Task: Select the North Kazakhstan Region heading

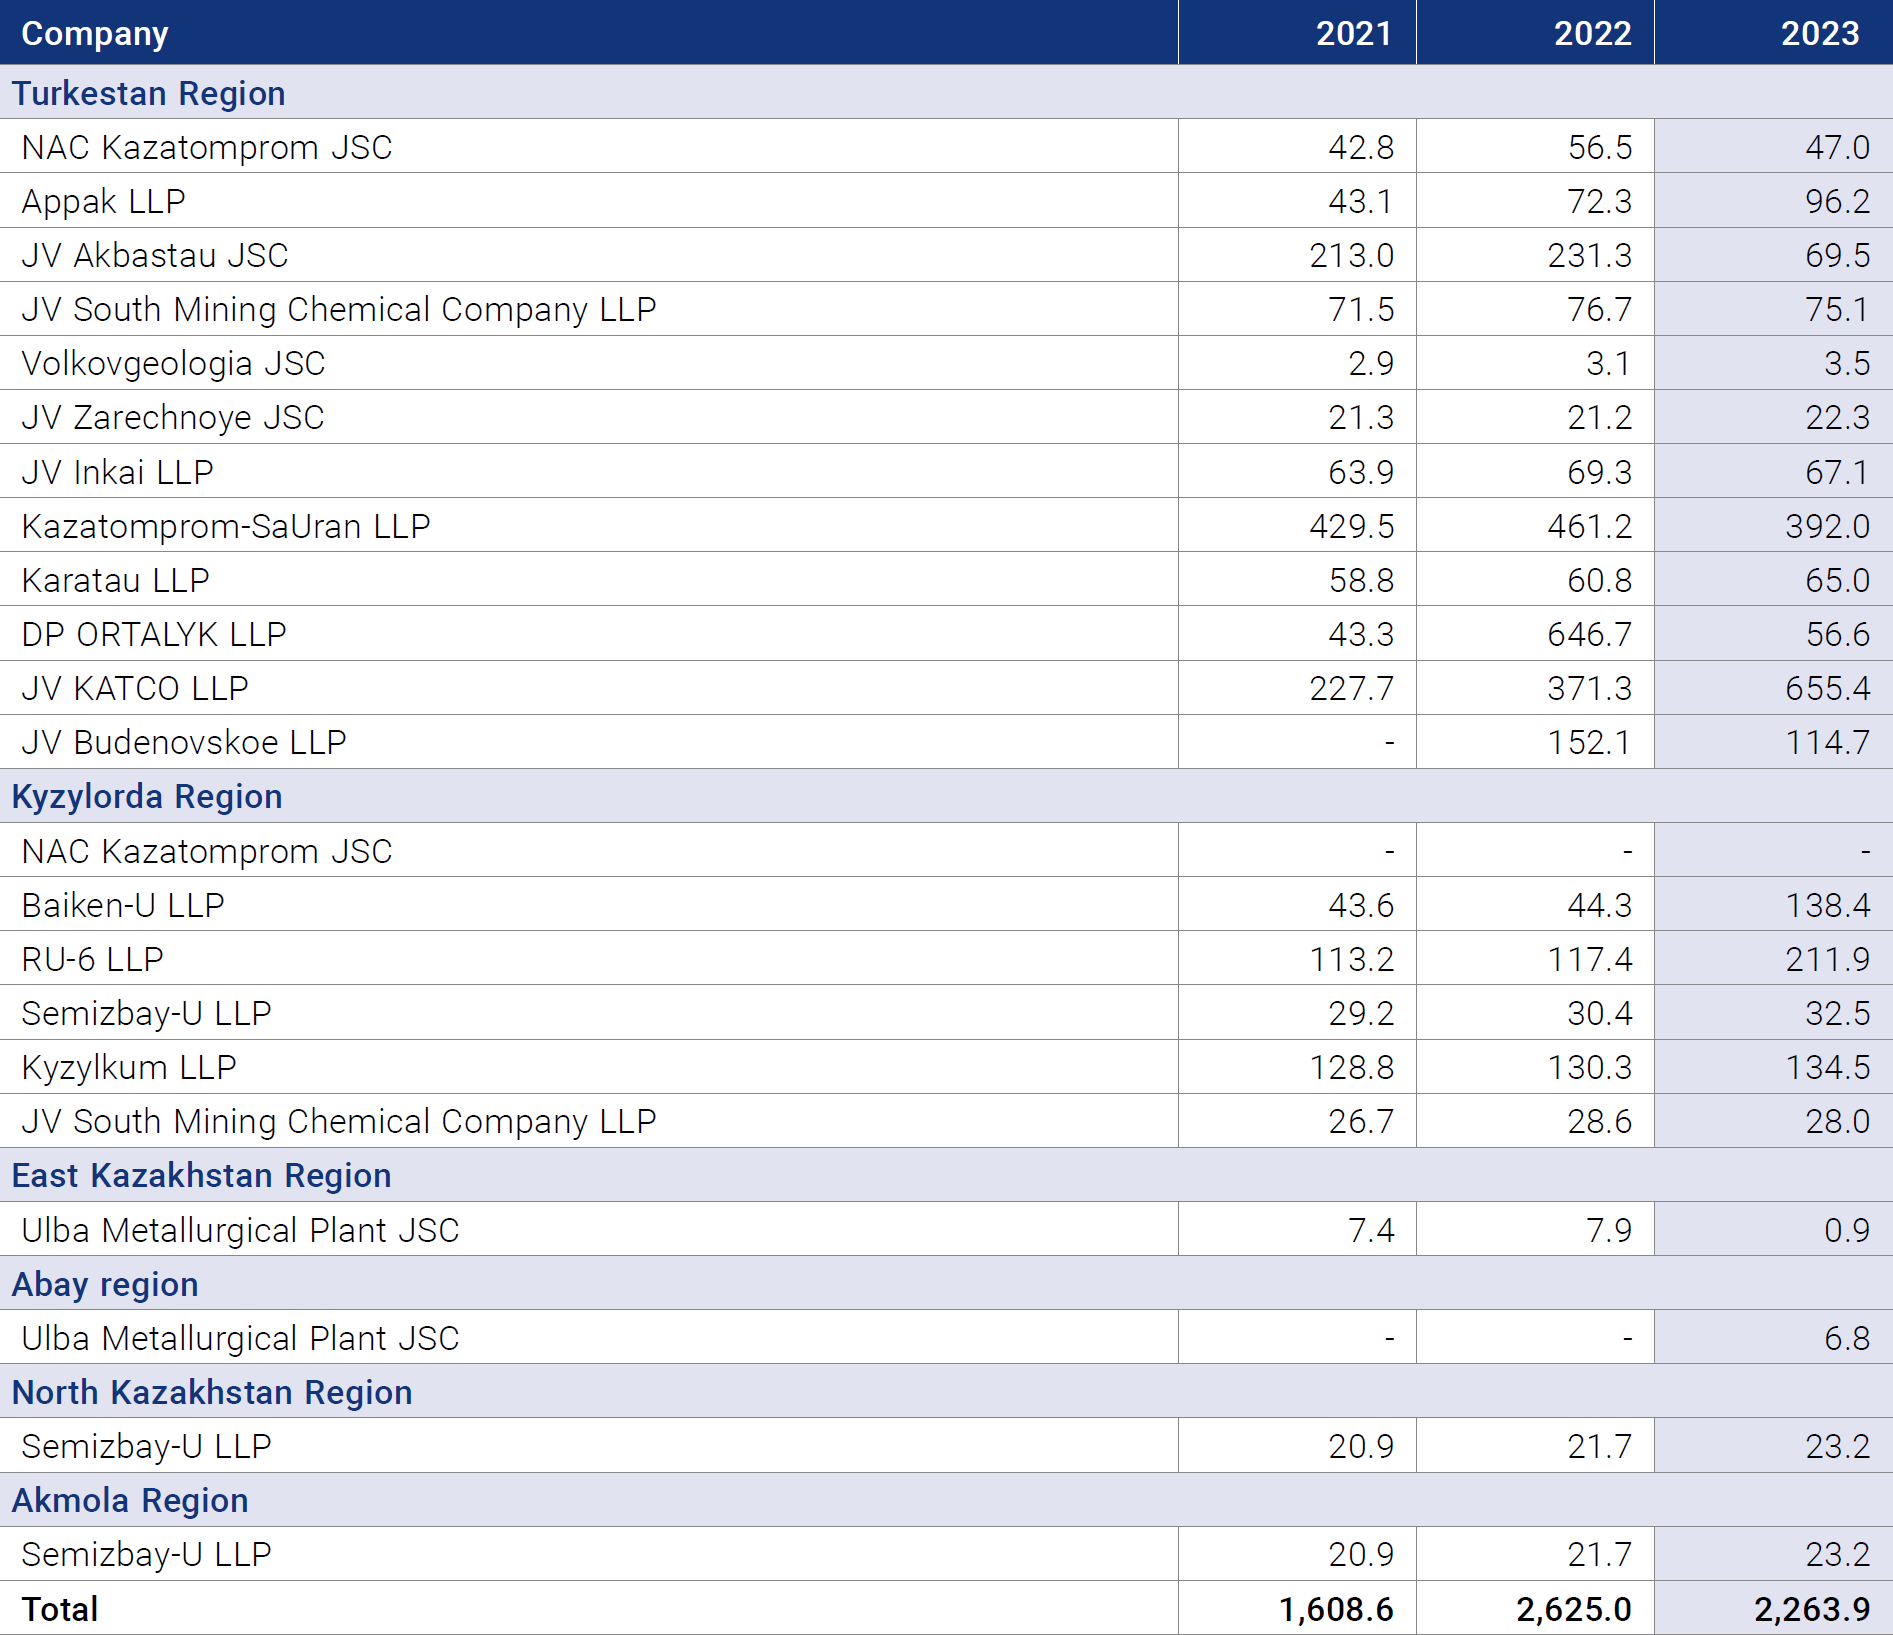Action: tap(212, 1392)
